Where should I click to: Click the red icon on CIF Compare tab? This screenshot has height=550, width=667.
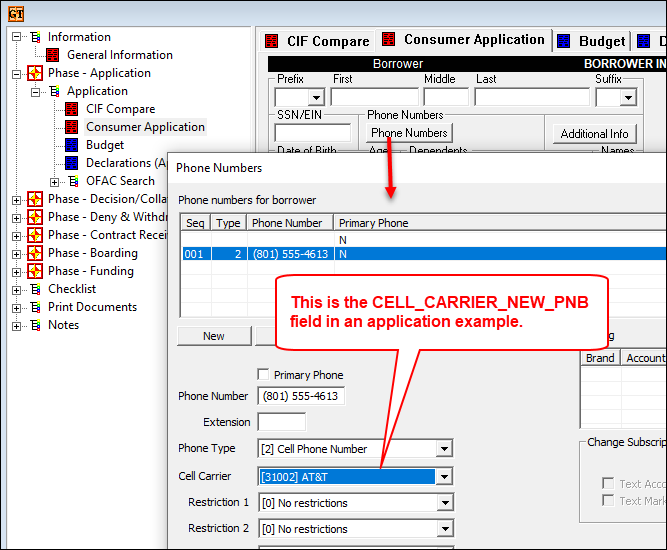[271, 41]
